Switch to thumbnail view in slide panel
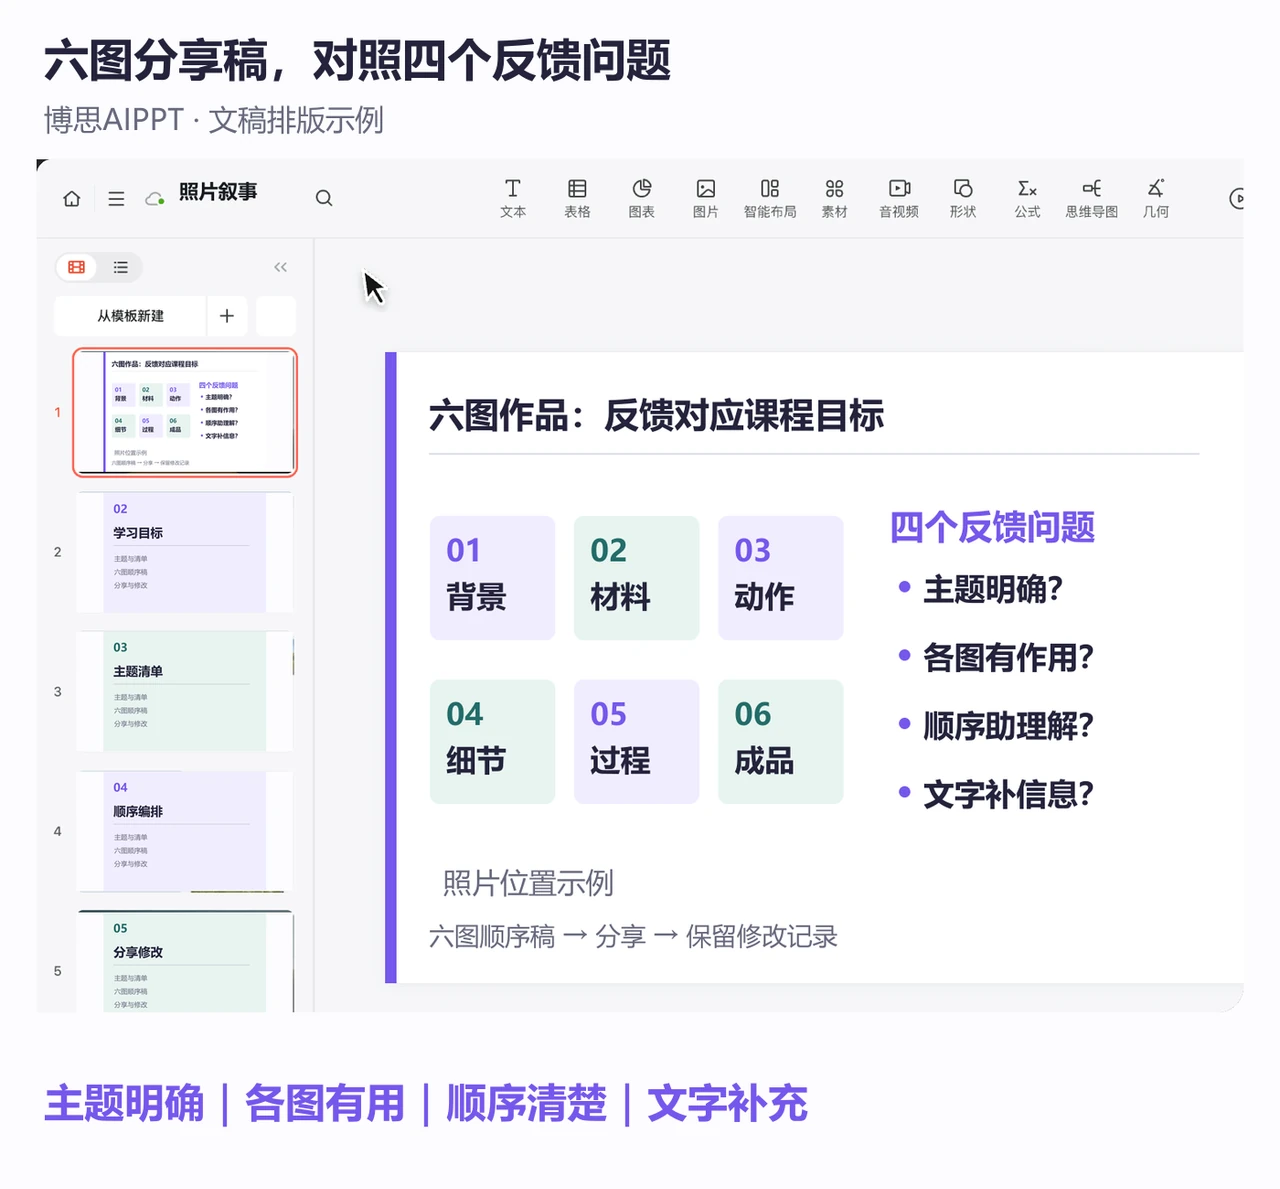Viewport: 1280px width, 1189px height. [x=76, y=267]
